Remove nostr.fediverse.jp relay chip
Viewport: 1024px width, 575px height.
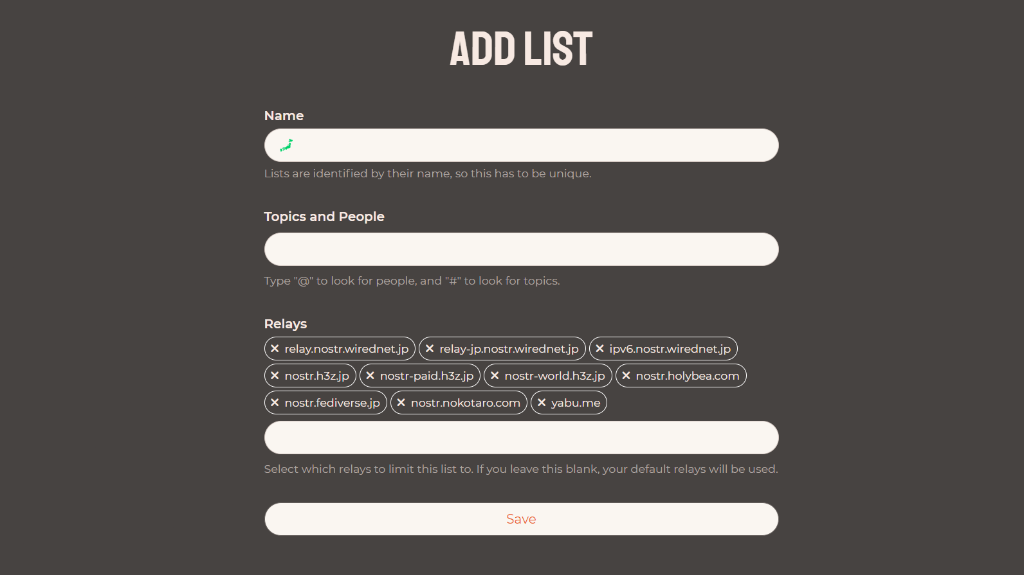[274, 403]
